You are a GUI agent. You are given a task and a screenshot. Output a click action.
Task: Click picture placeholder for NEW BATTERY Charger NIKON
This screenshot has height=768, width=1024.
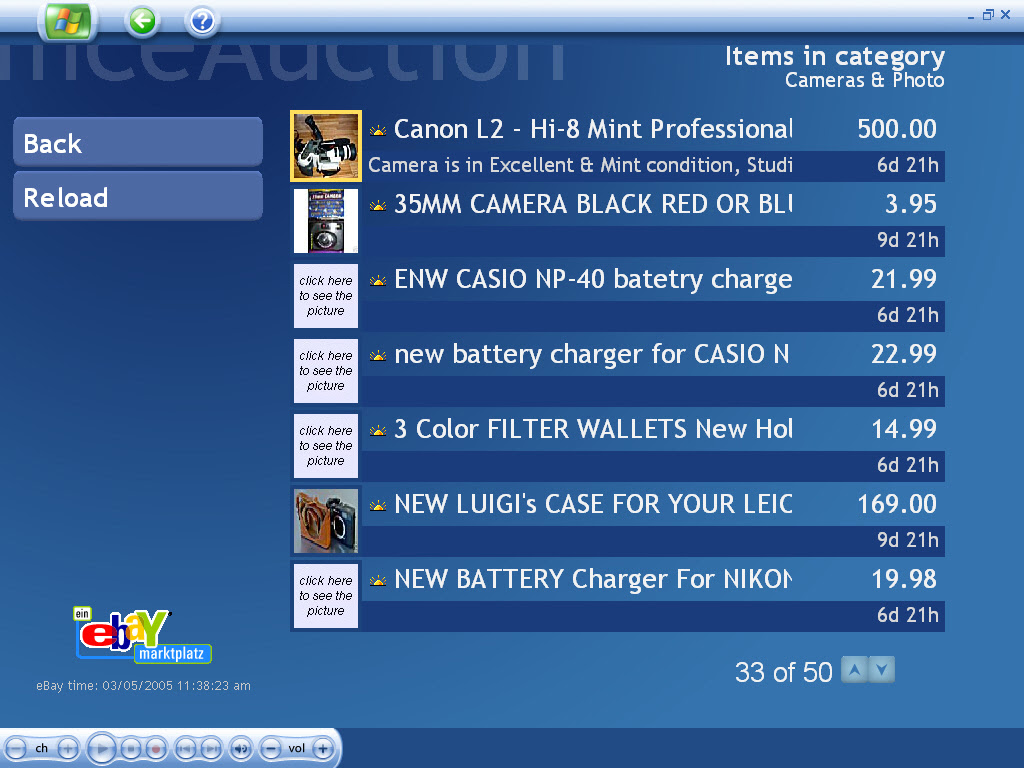(x=326, y=596)
